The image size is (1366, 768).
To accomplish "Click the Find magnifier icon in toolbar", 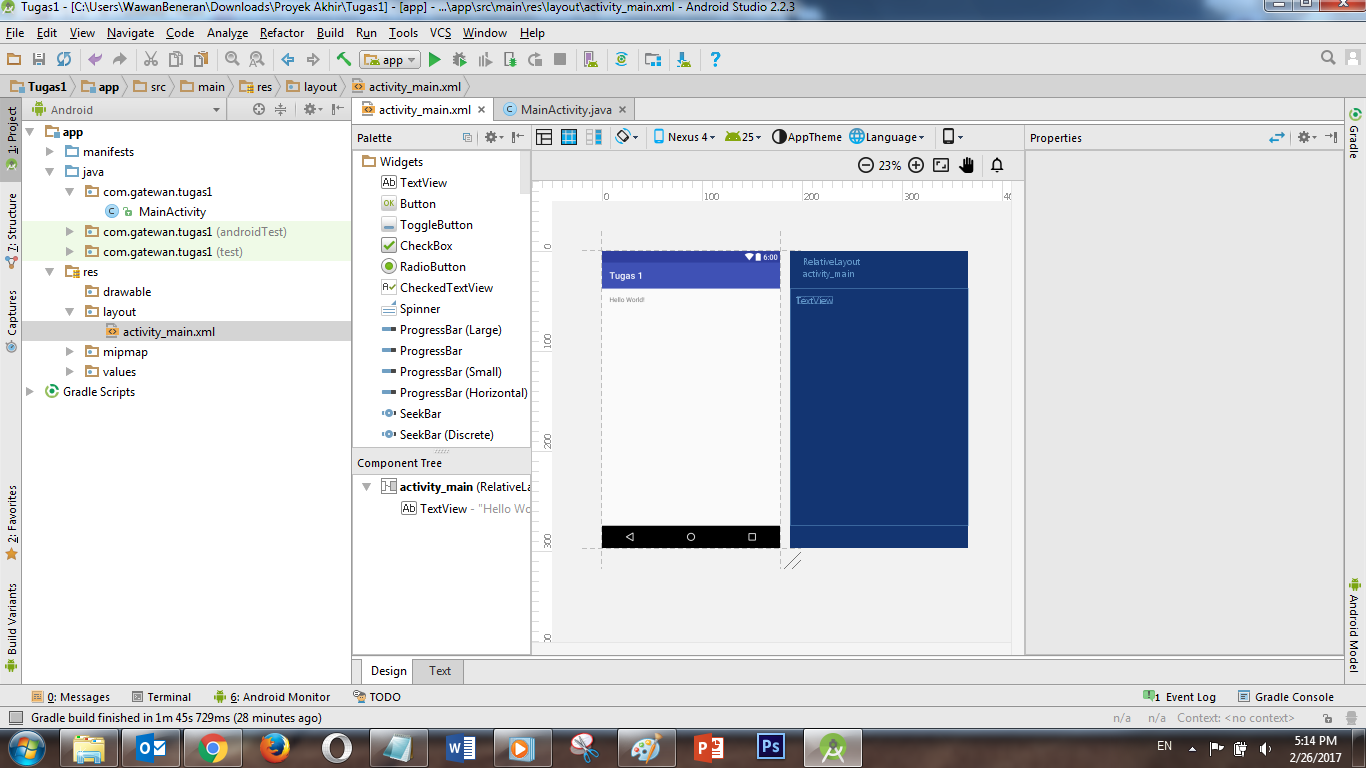I will point(232,60).
